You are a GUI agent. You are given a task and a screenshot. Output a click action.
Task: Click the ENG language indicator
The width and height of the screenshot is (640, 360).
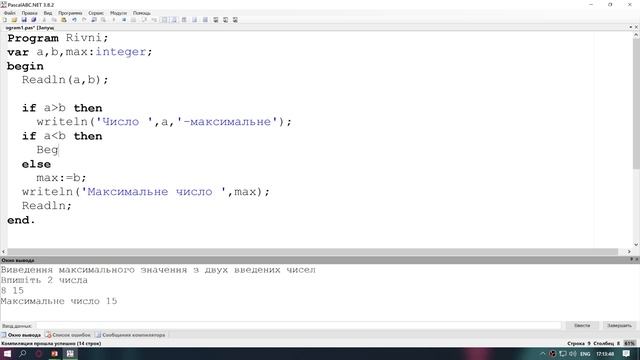[x=585, y=353]
